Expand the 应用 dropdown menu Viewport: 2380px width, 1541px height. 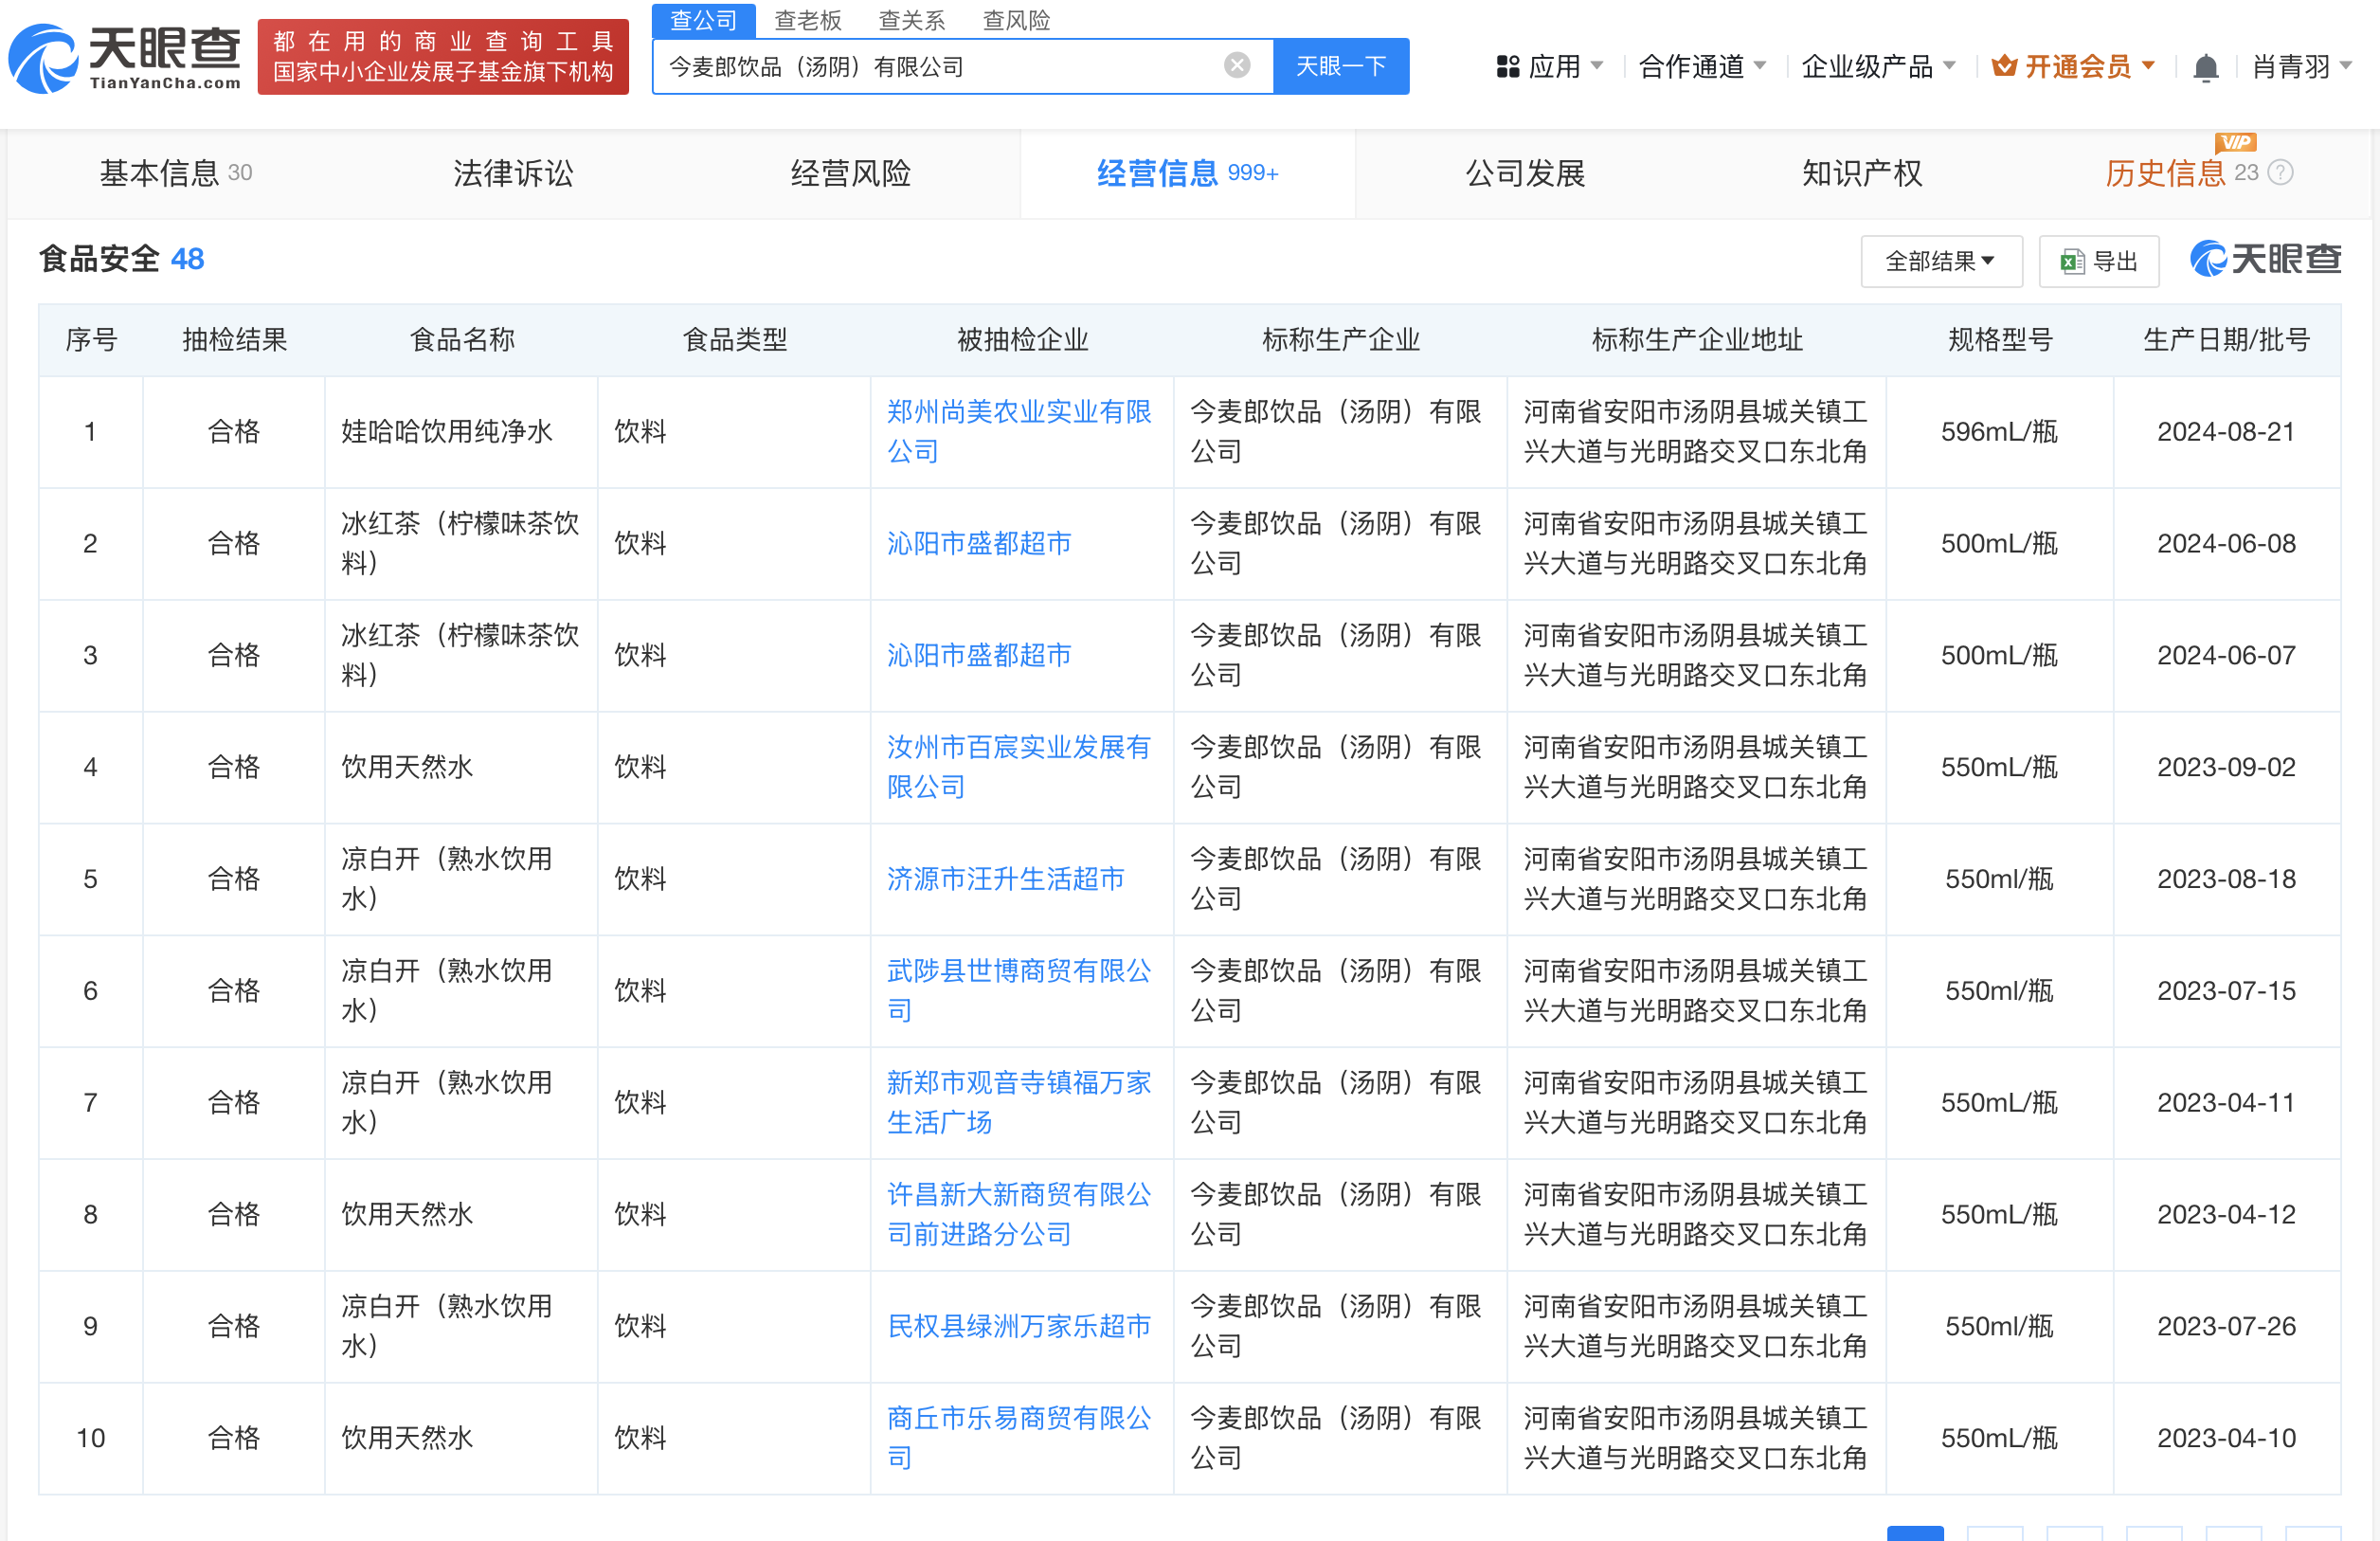click(x=1597, y=66)
